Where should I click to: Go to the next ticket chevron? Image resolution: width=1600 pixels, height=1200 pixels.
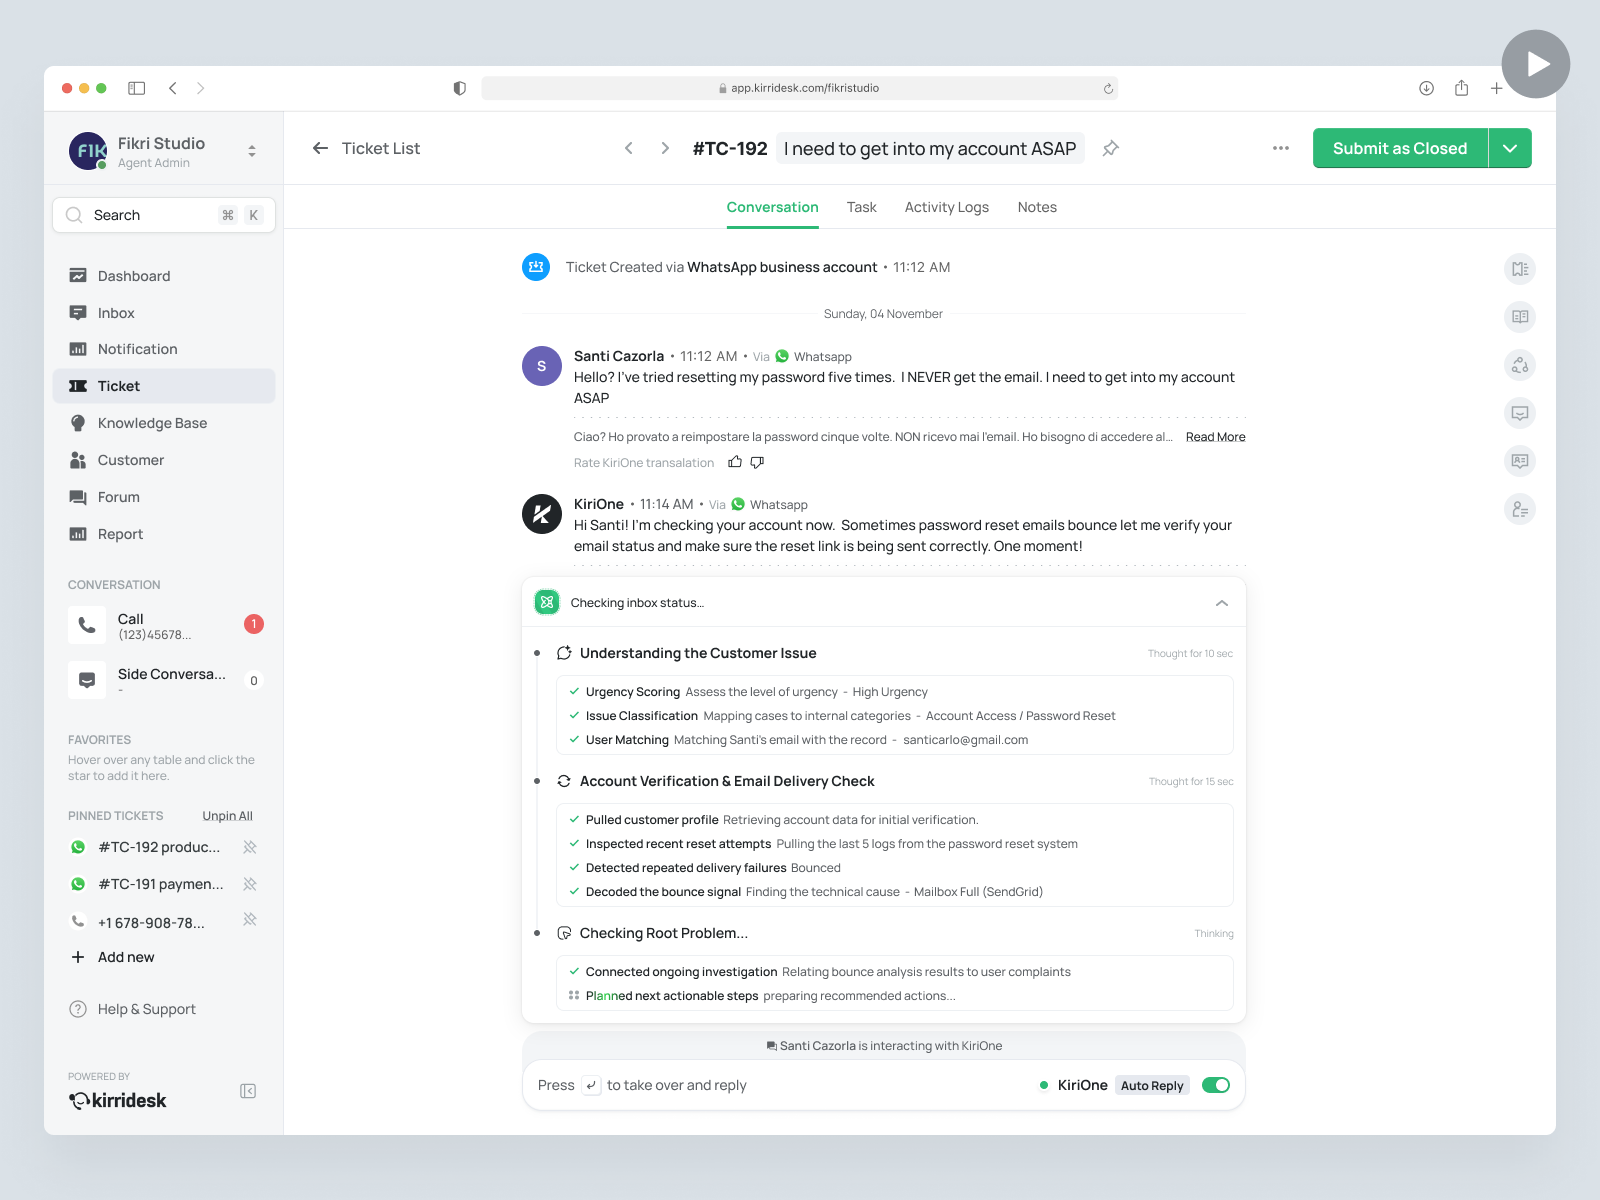point(665,148)
